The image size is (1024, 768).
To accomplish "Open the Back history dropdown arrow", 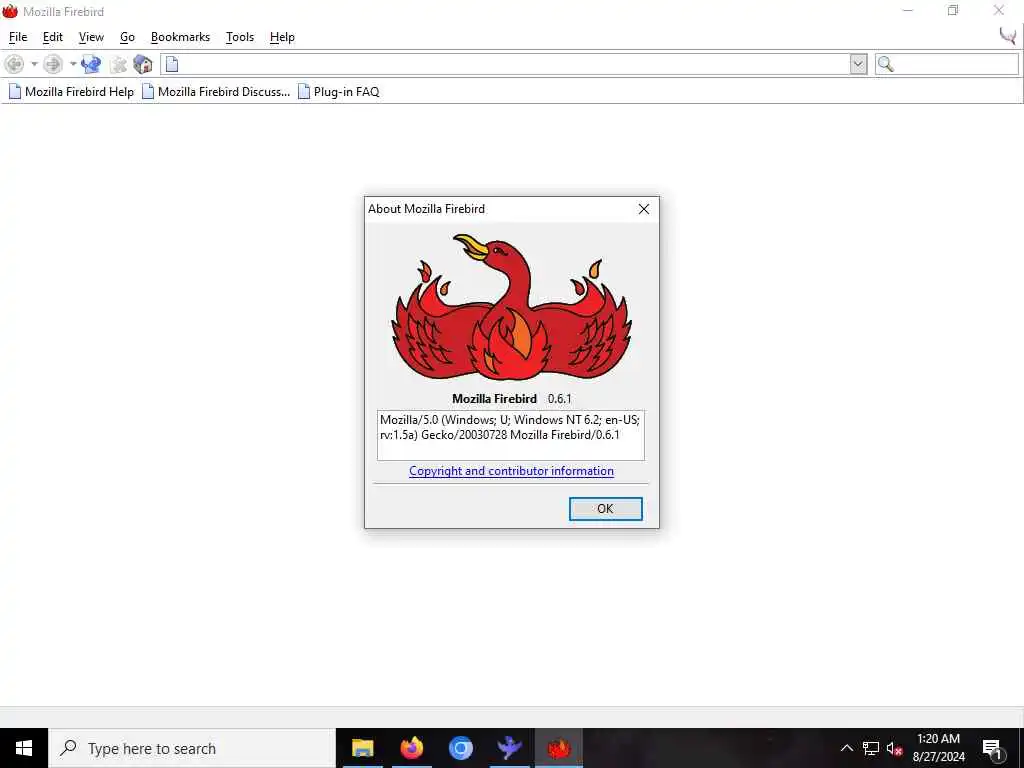I will (x=35, y=64).
